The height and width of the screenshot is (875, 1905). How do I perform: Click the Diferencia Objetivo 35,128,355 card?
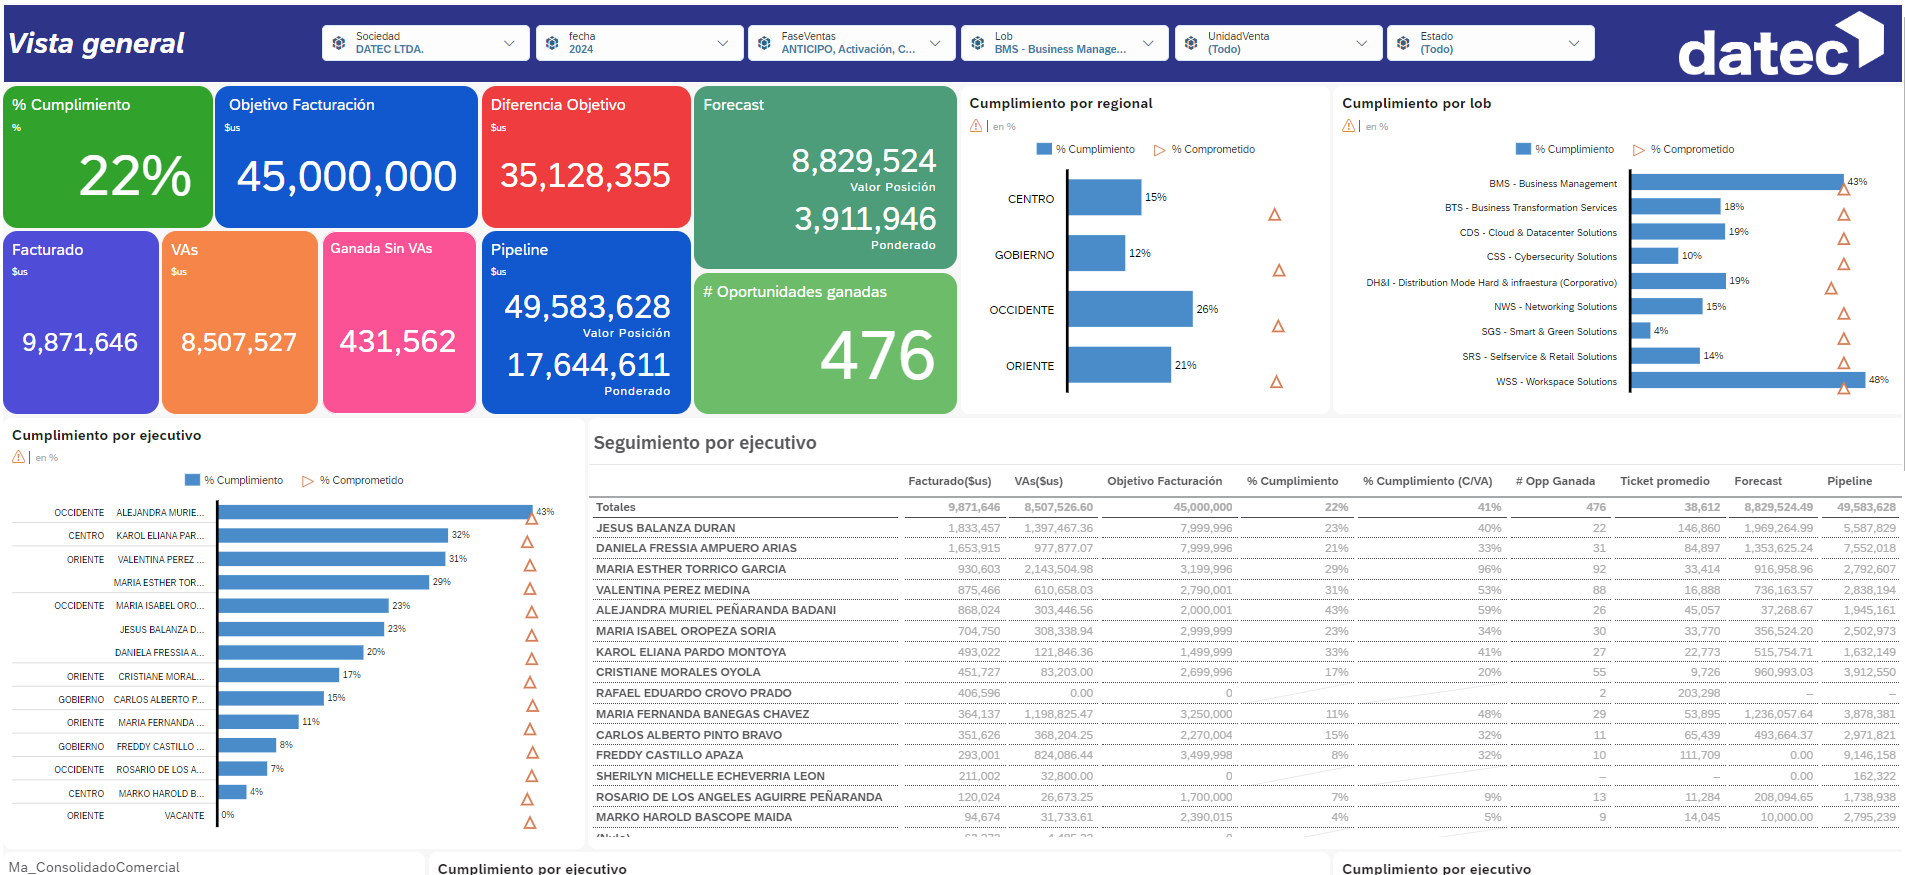click(586, 157)
